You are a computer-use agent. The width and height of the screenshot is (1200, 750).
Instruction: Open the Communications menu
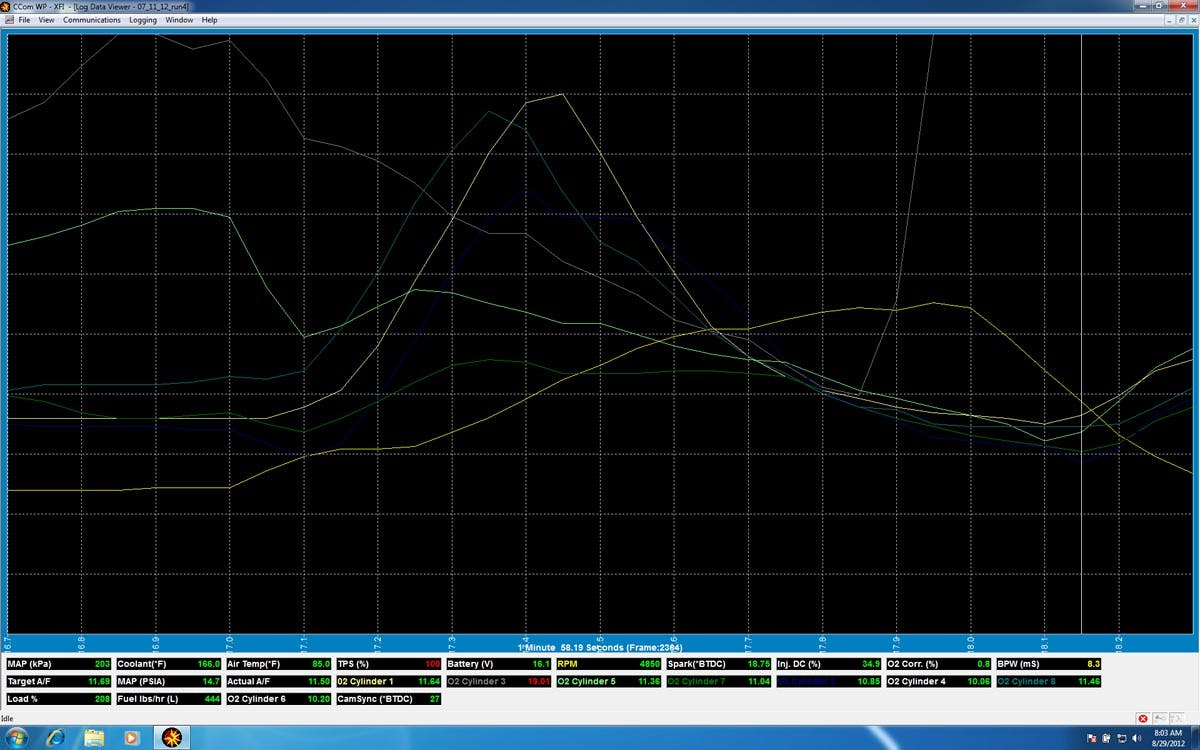click(92, 20)
